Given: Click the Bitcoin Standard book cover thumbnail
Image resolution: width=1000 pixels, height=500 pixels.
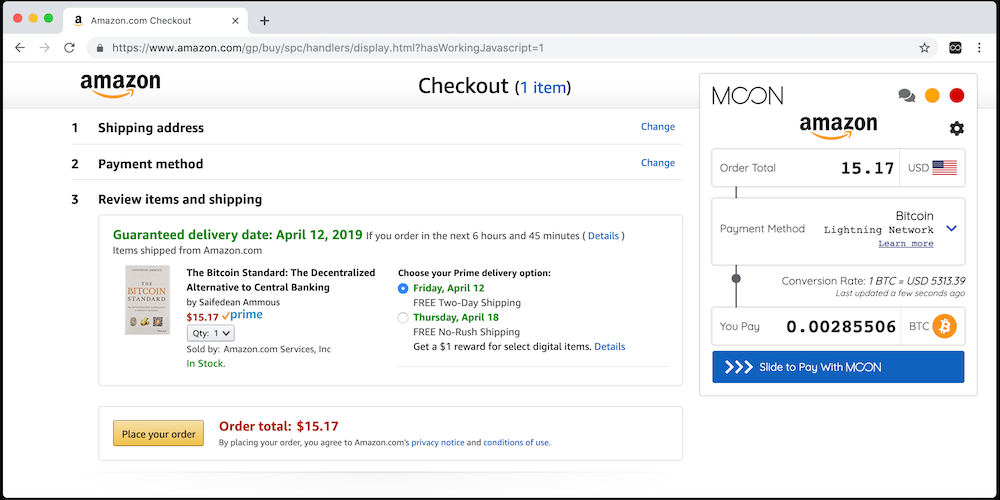Looking at the screenshot, I should pos(148,299).
